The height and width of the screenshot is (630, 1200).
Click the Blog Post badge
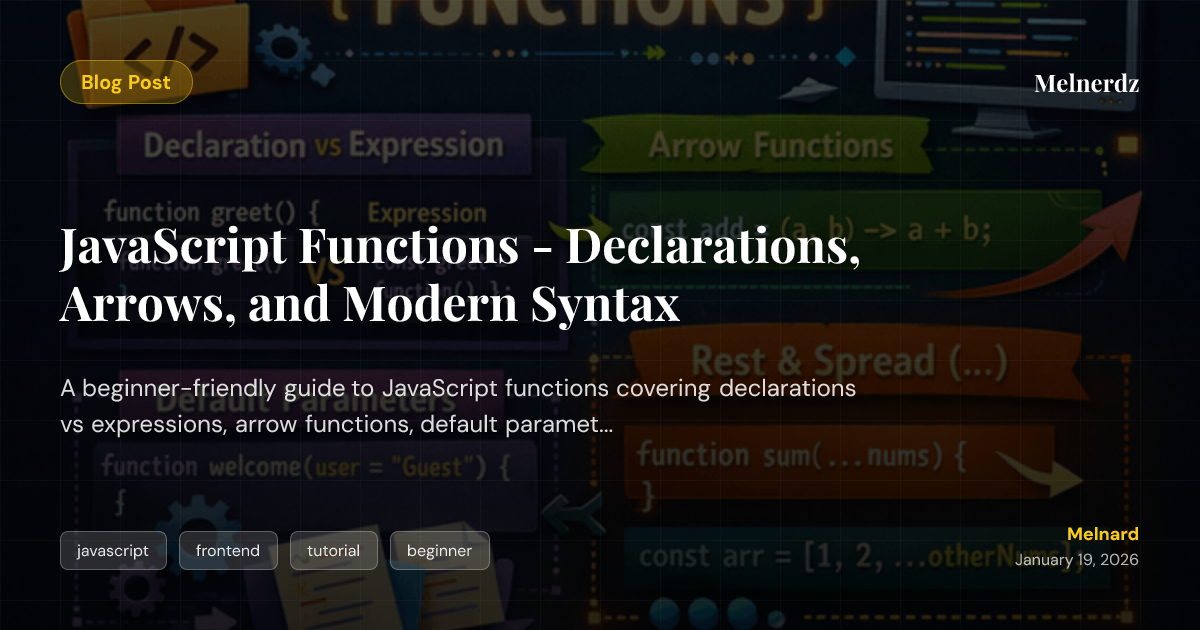click(x=126, y=82)
